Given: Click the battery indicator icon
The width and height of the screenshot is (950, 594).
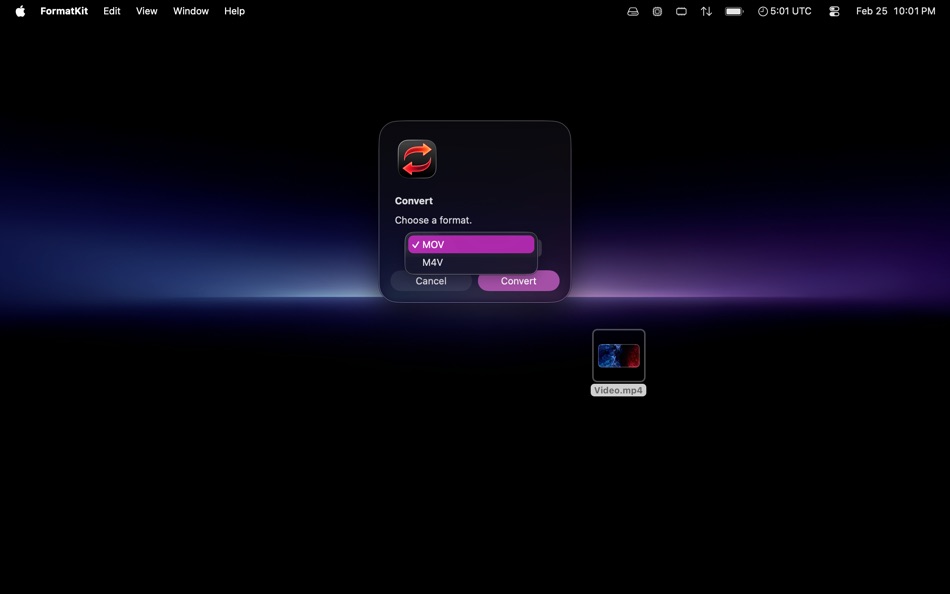Looking at the screenshot, I should point(733,11).
